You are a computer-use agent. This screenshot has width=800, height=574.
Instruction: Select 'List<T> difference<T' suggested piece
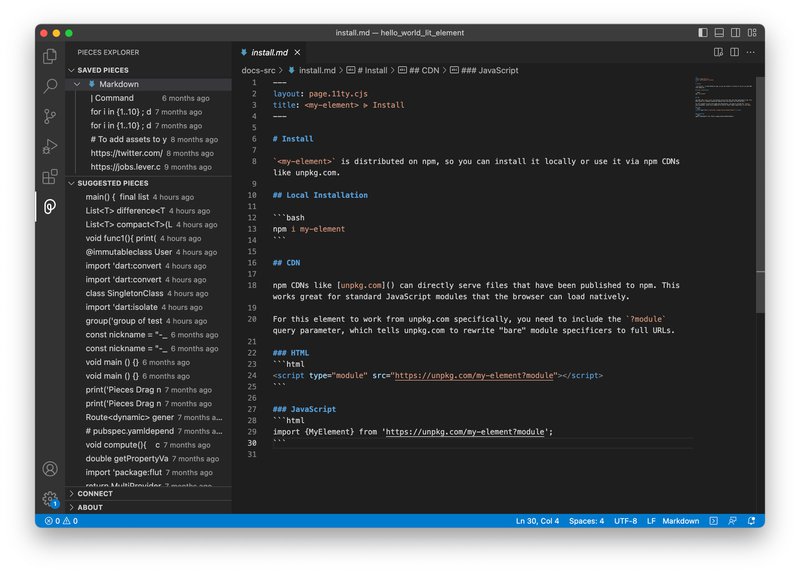click(149, 211)
